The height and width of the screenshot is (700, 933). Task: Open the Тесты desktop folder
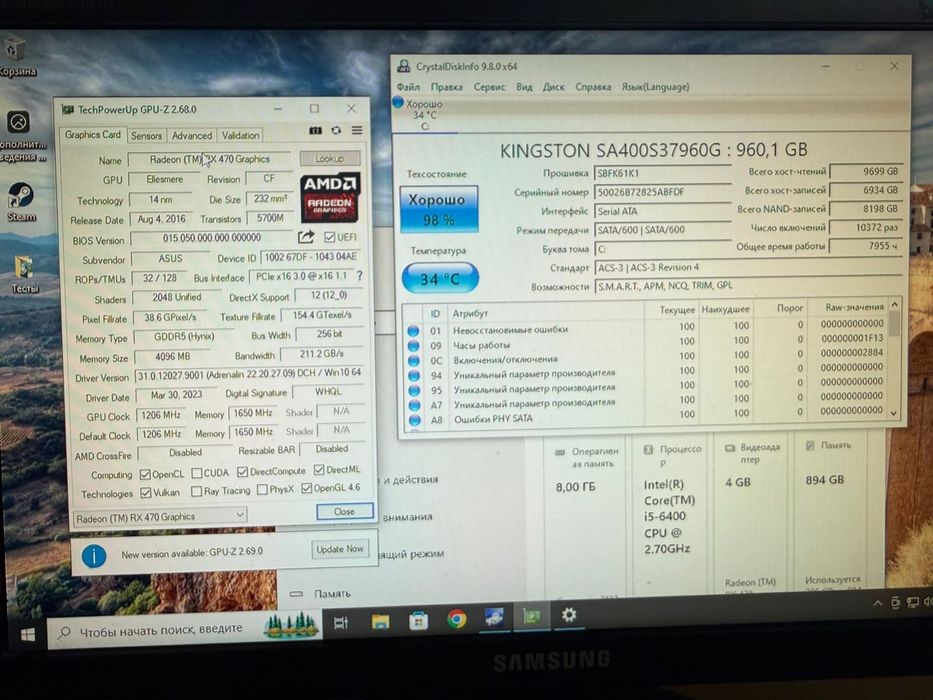coord(24,274)
